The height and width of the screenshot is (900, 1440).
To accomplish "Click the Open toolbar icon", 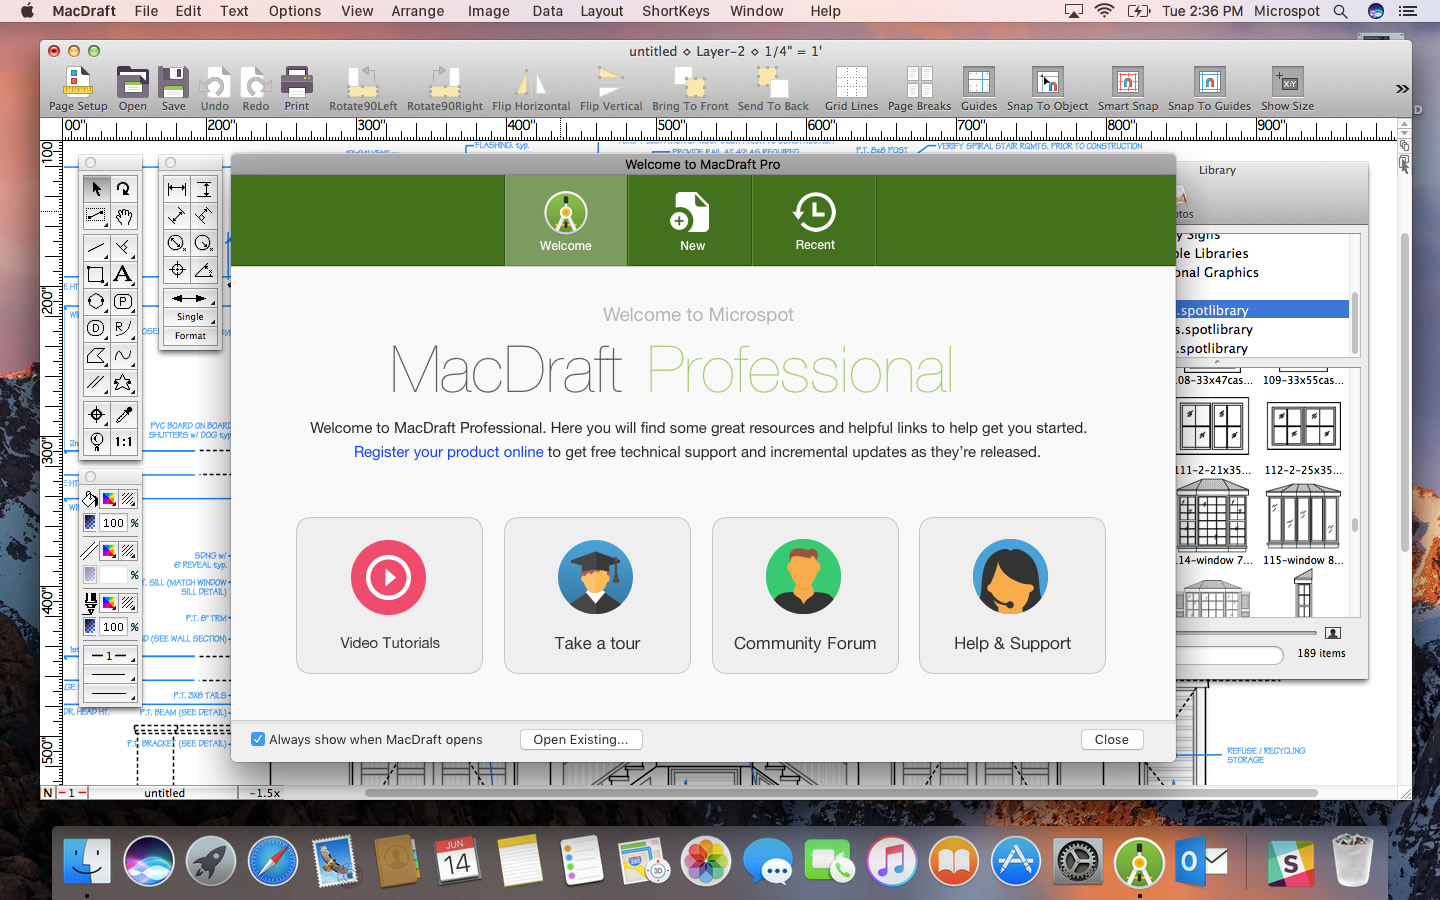I will pyautogui.click(x=132, y=89).
